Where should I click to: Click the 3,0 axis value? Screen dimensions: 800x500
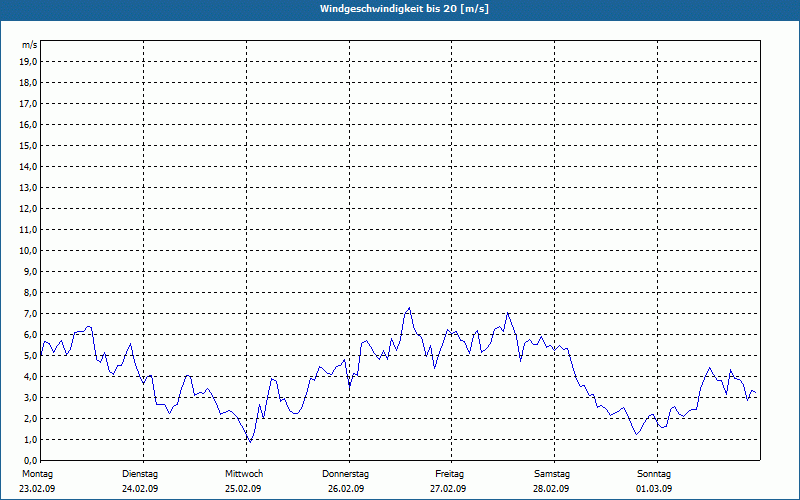[x=30, y=397]
